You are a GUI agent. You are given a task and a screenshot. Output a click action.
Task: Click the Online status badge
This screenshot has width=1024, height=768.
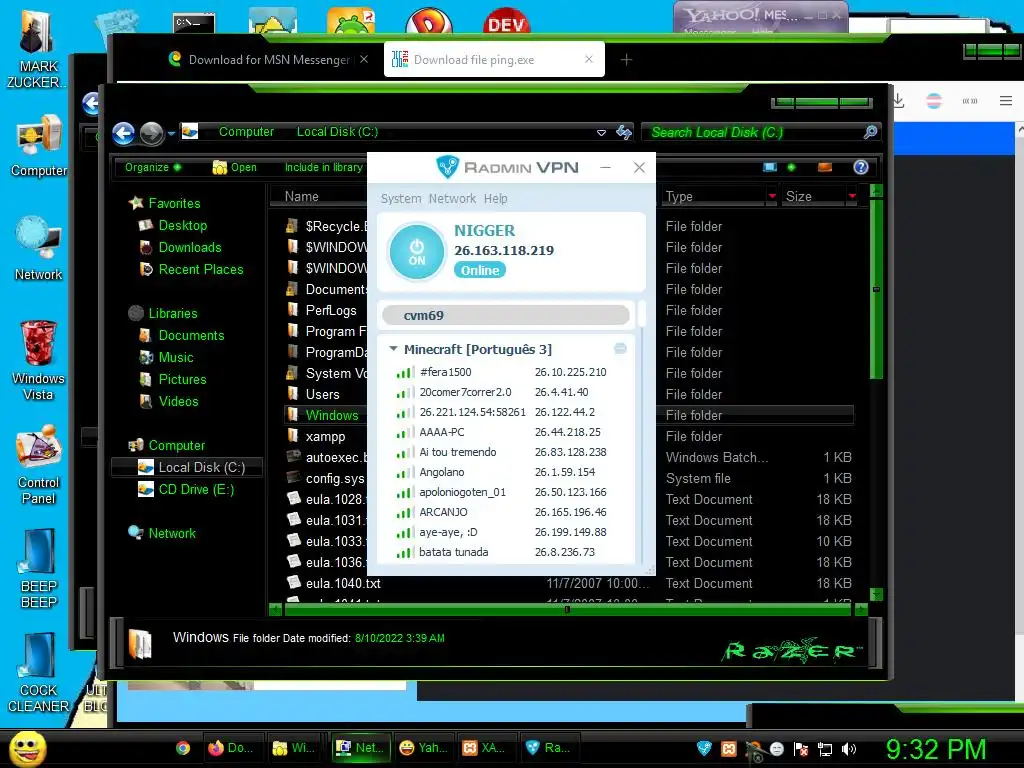click(x=480, y=270)
